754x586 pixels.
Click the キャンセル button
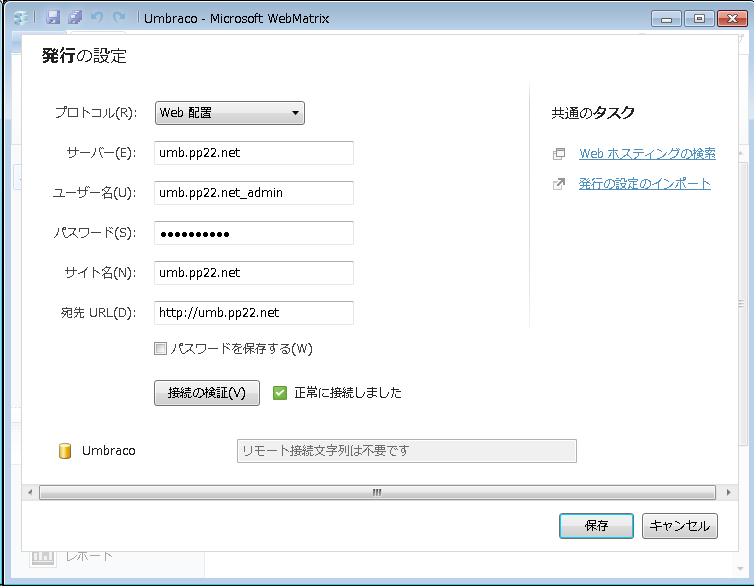(680, 526)
